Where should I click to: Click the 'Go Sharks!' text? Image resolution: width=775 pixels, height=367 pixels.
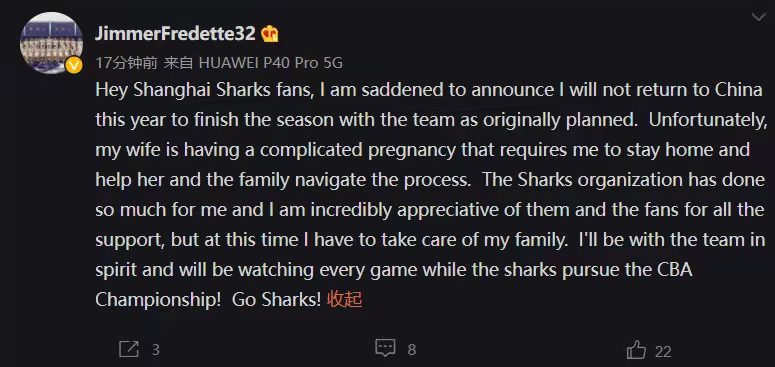(277, 299)
